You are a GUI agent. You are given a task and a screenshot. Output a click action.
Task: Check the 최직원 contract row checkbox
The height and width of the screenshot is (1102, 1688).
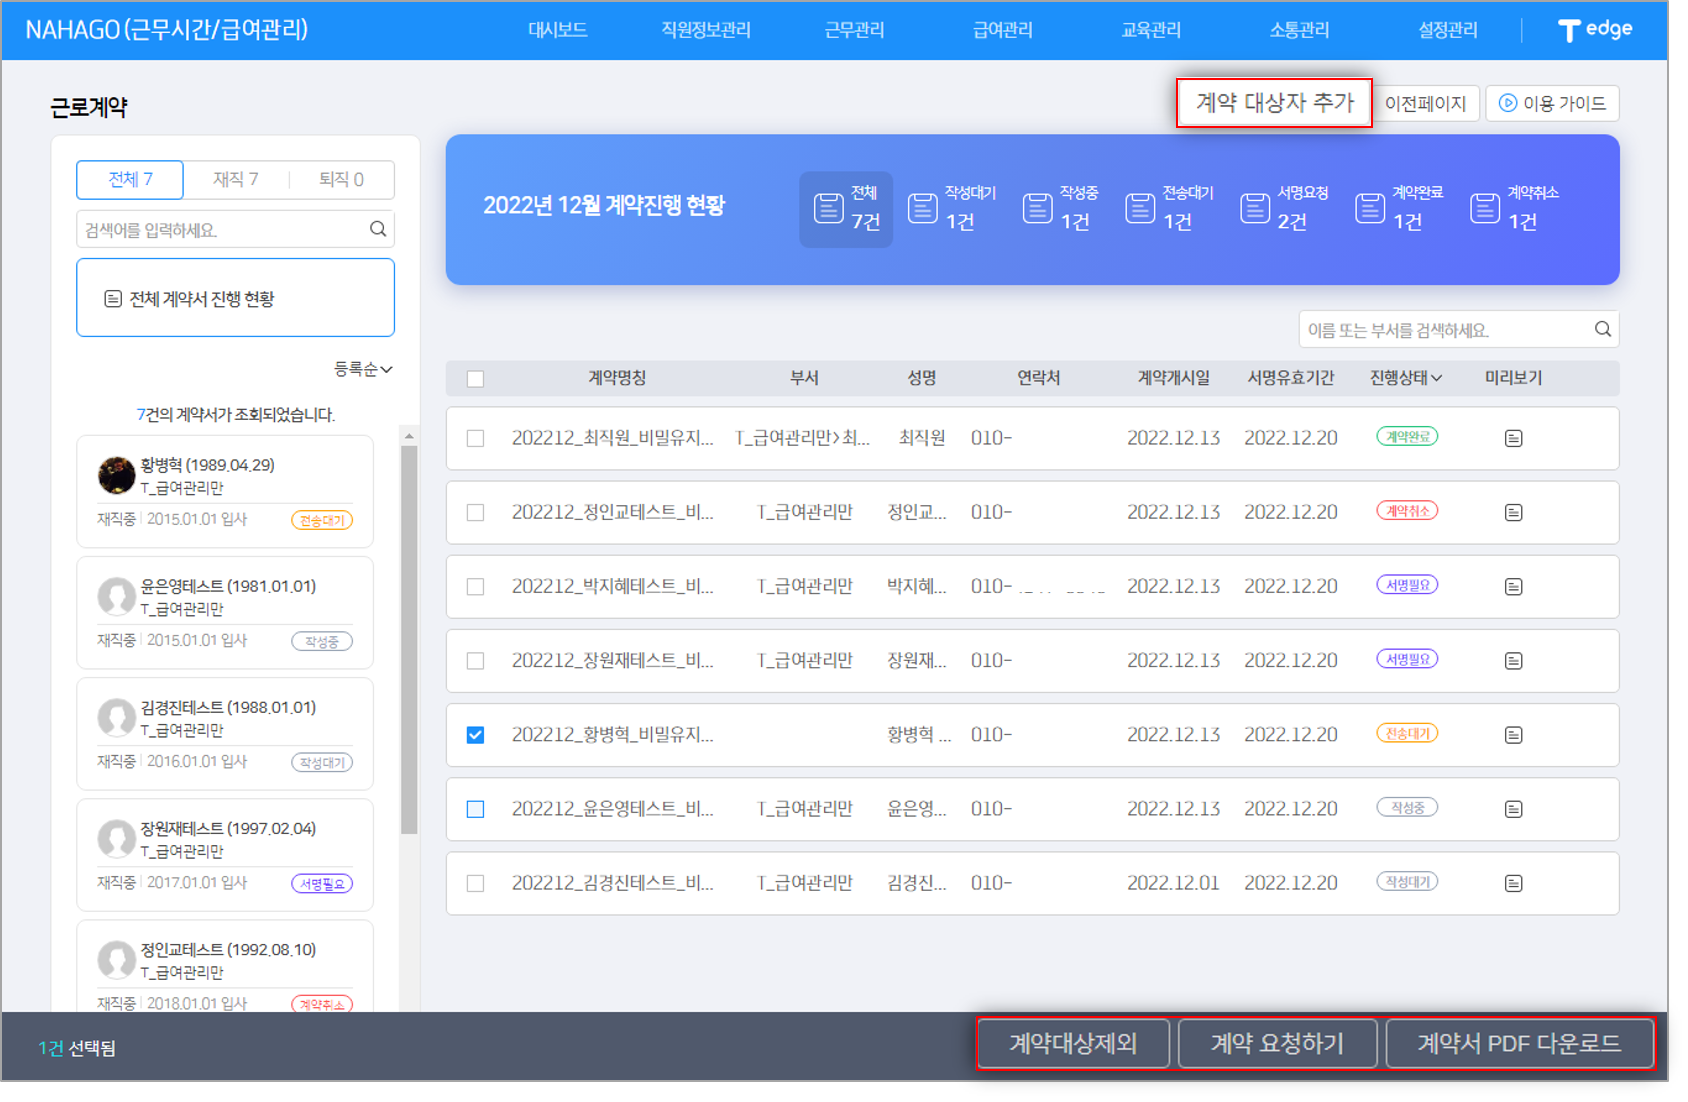pyautogui.click(x=475, y=438)
